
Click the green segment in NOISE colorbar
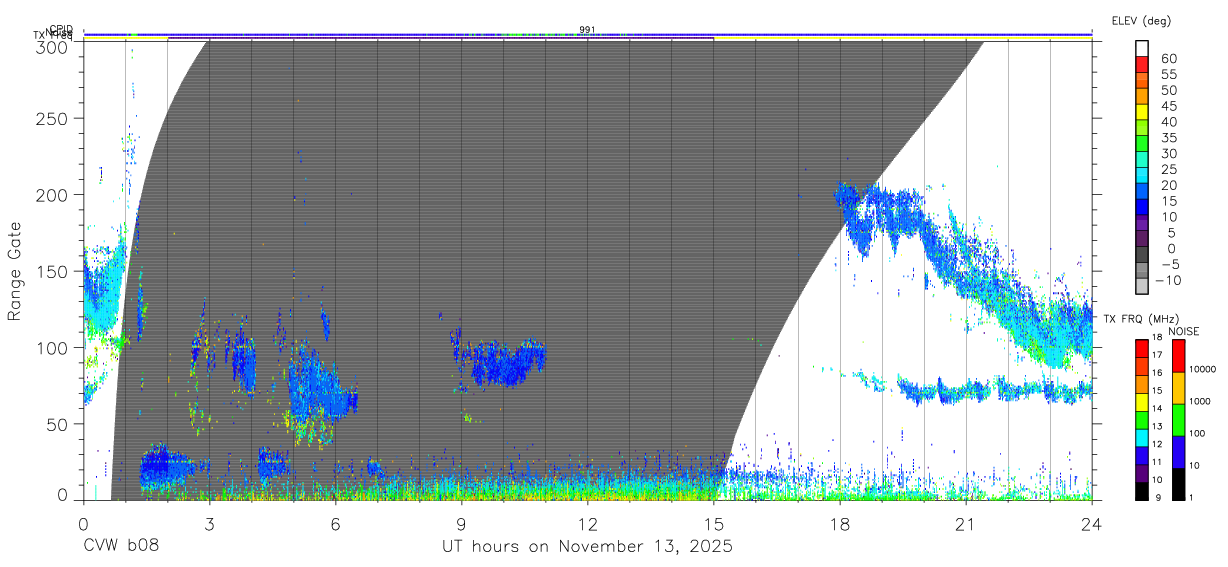[1177, 419]
